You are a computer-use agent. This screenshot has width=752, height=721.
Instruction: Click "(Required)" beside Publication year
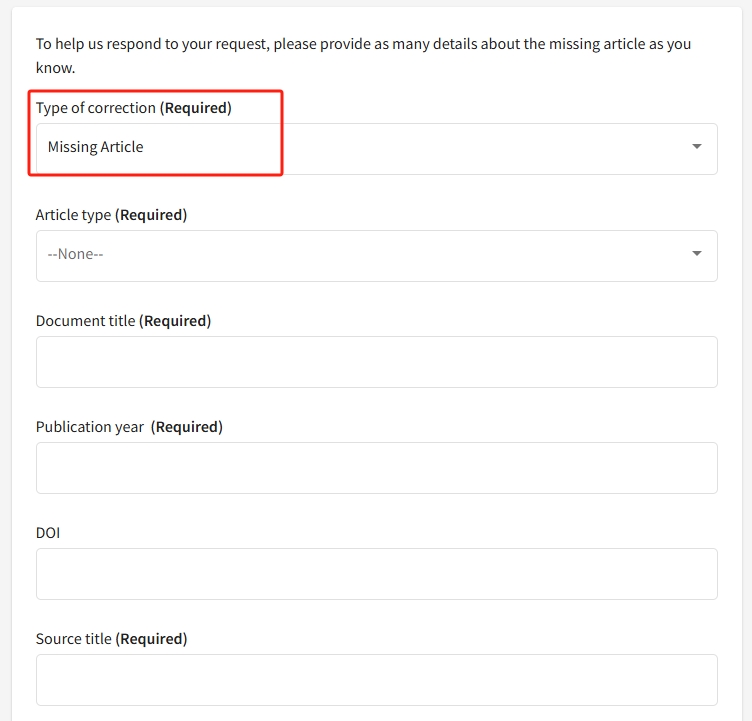click(187, 427)
